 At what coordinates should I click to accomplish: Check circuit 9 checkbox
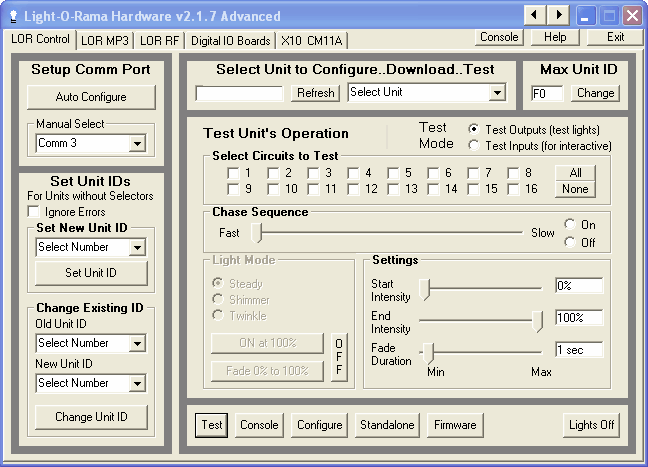coord(233,189)
